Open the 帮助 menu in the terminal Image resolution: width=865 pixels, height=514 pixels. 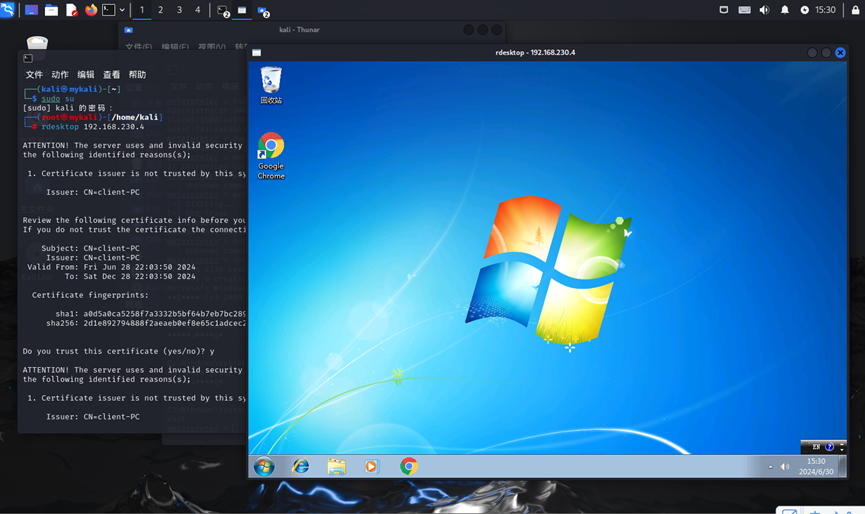tap(137, 74)
